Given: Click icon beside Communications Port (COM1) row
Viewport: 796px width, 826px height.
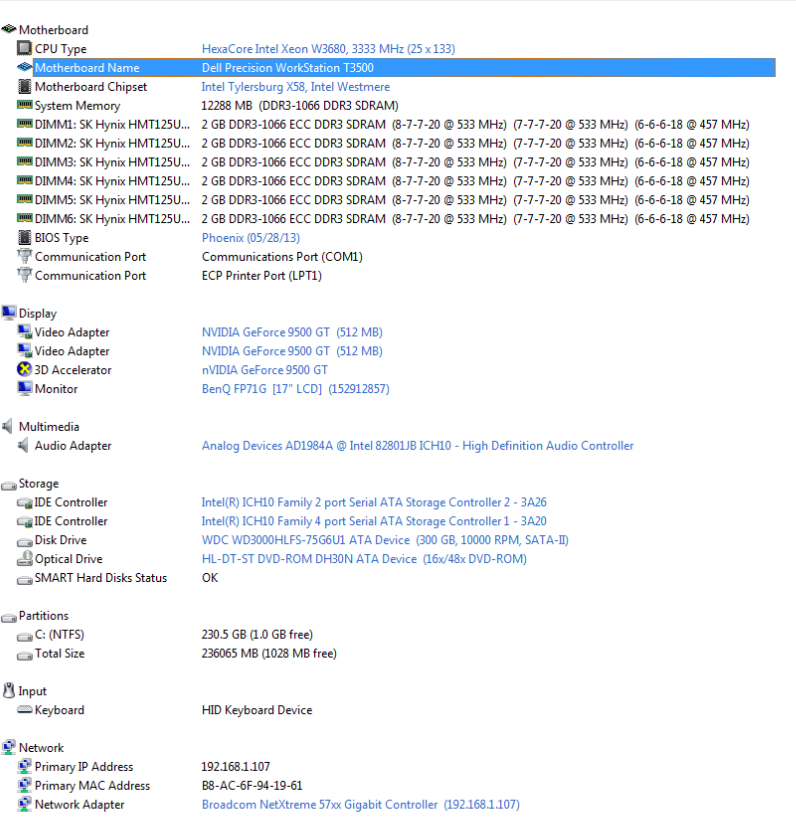Looking at the screenshot, I should click(24, 257).
